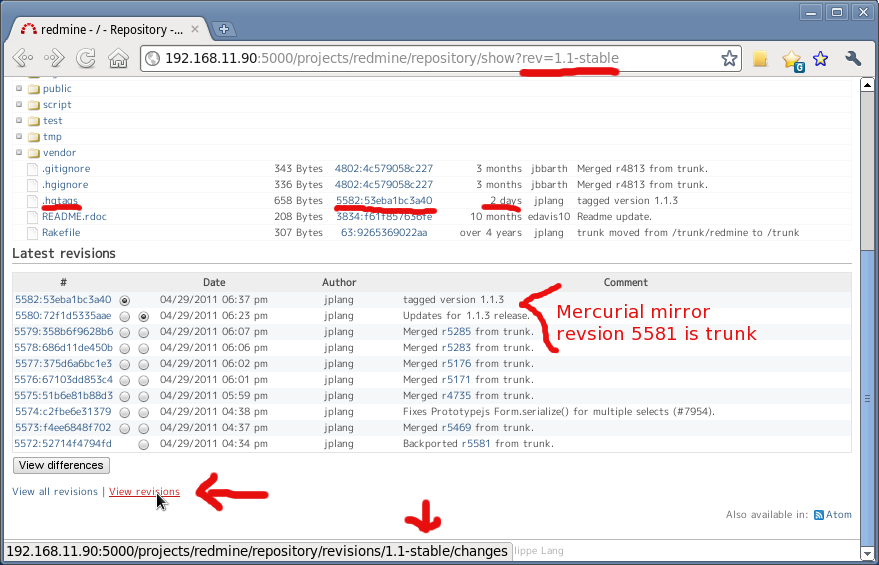Image resolution: width=879 pixels, height=565 pixels.
Task: Click the scrollbar up arrow
Action: coord(867,85)
